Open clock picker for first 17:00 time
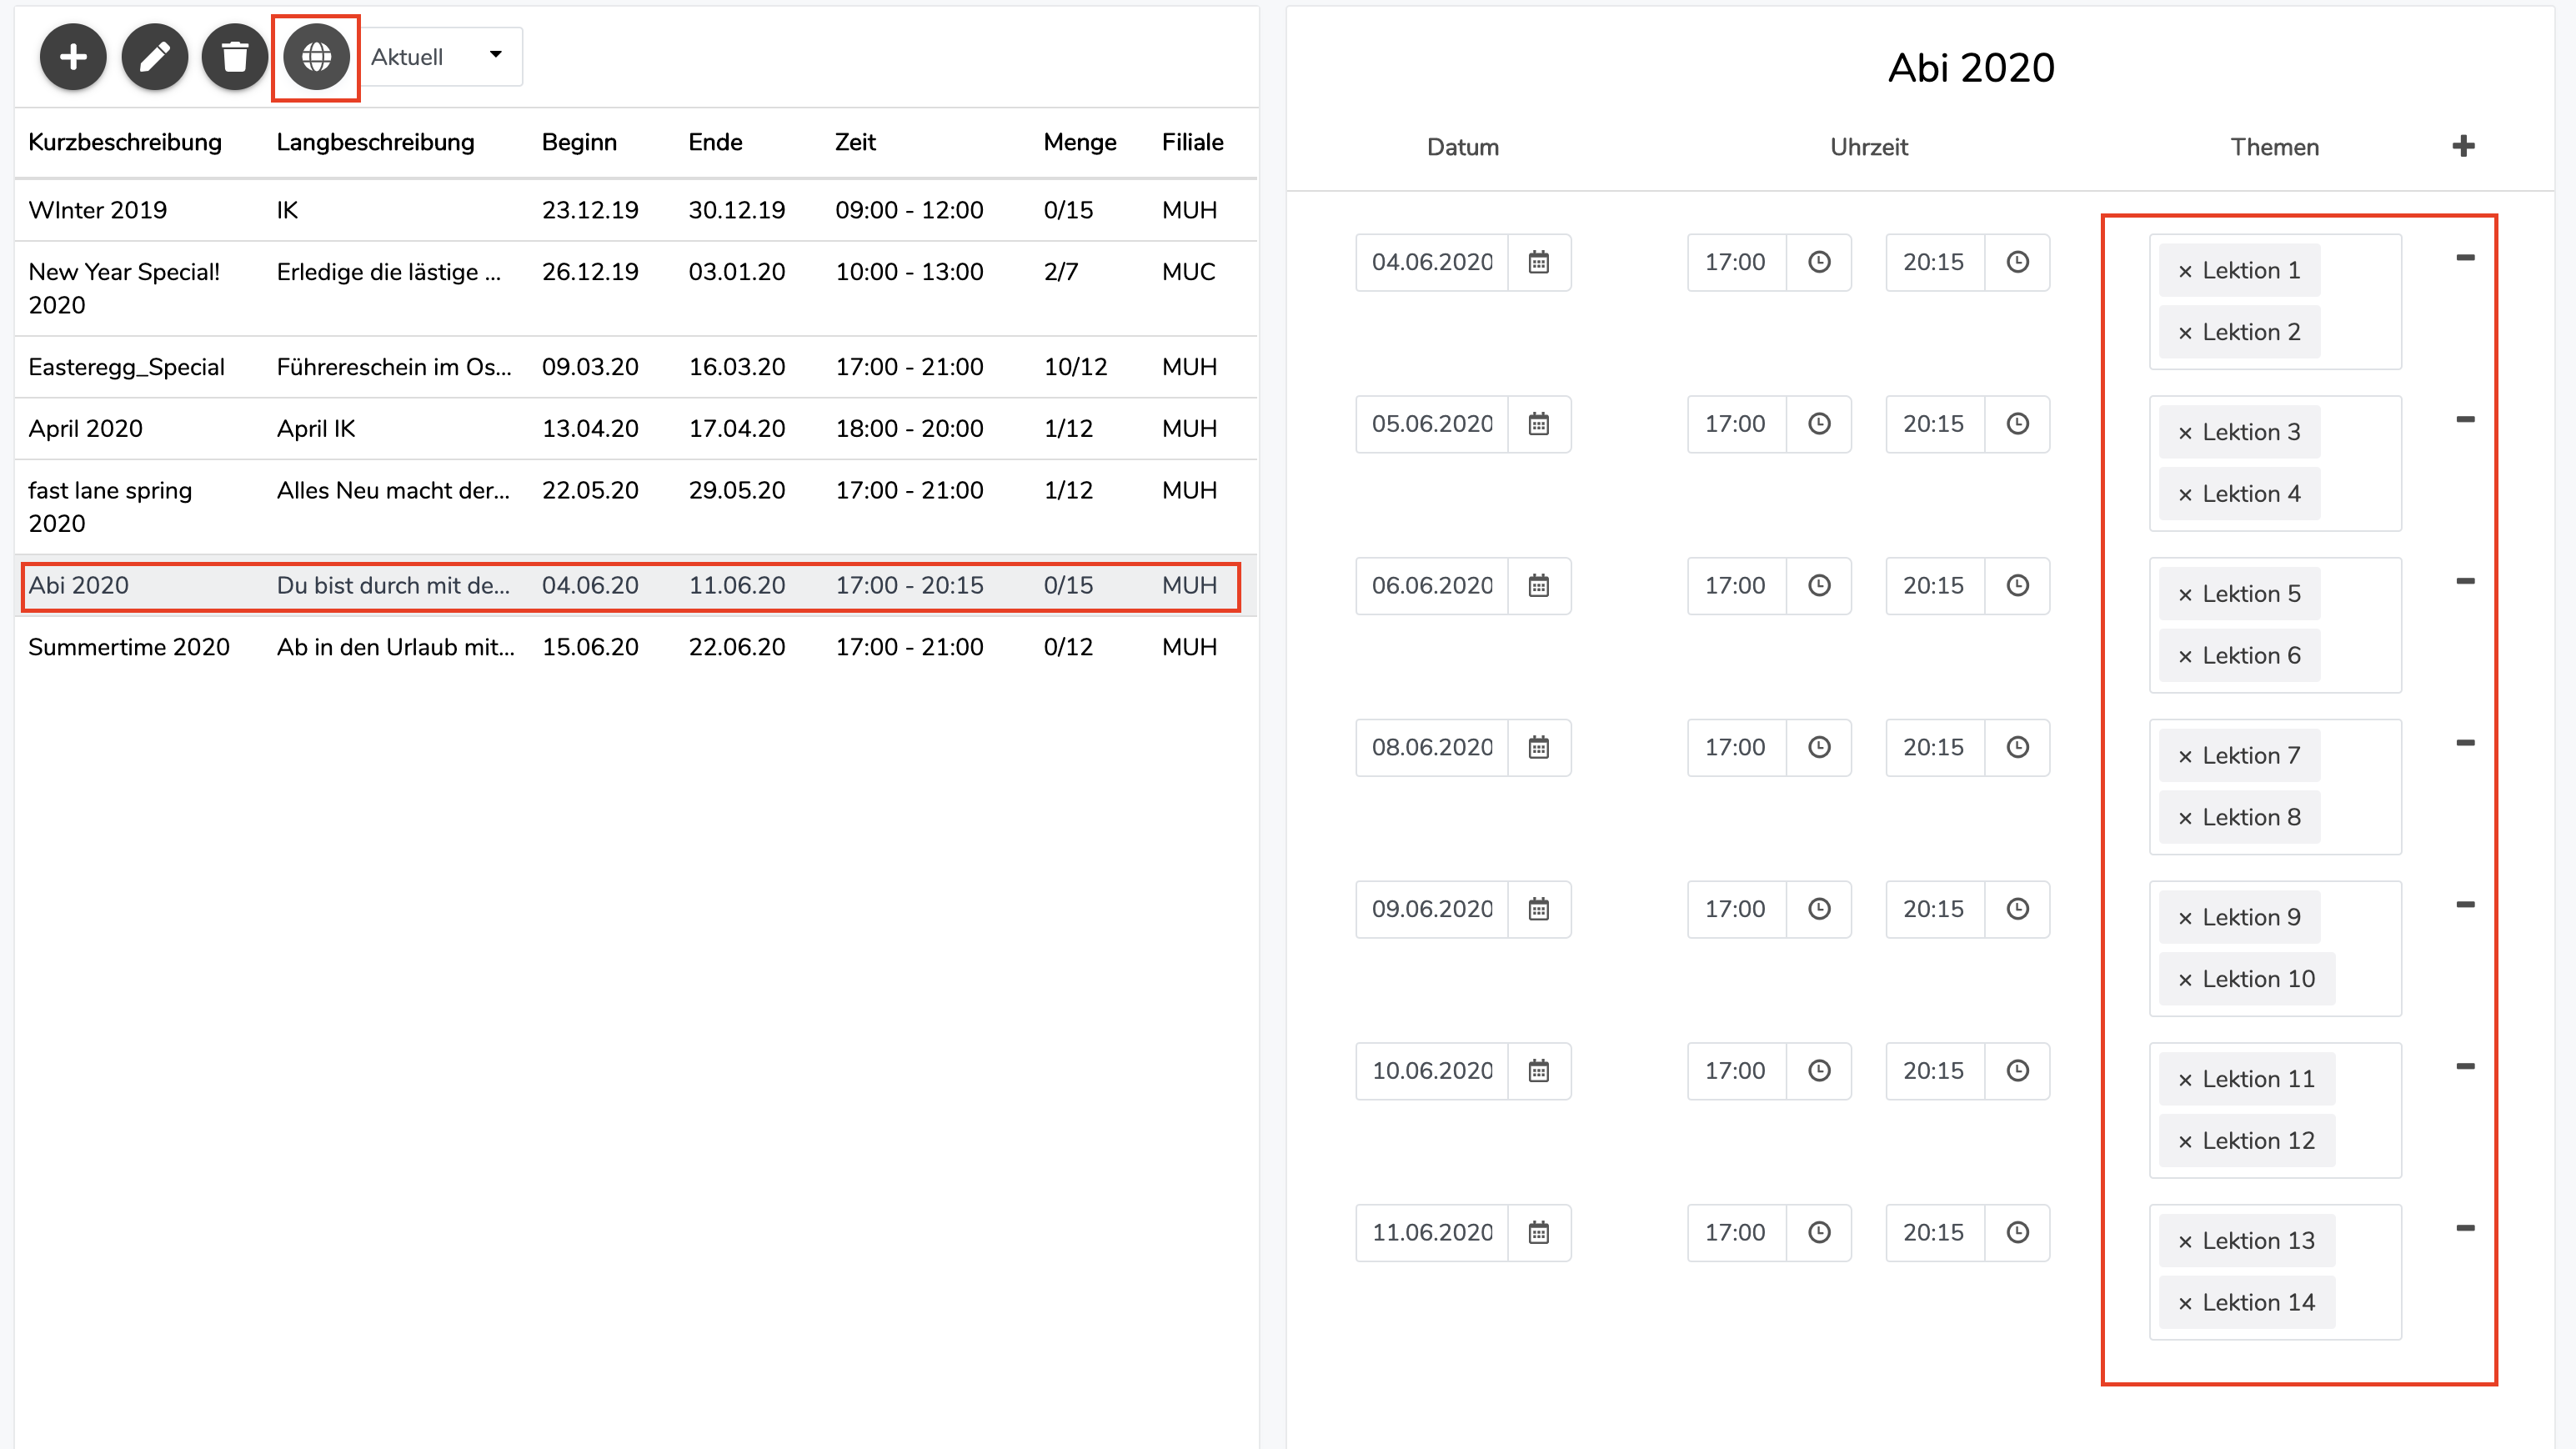Viewport: 2576px width, 1449px height. point(1819,262)
